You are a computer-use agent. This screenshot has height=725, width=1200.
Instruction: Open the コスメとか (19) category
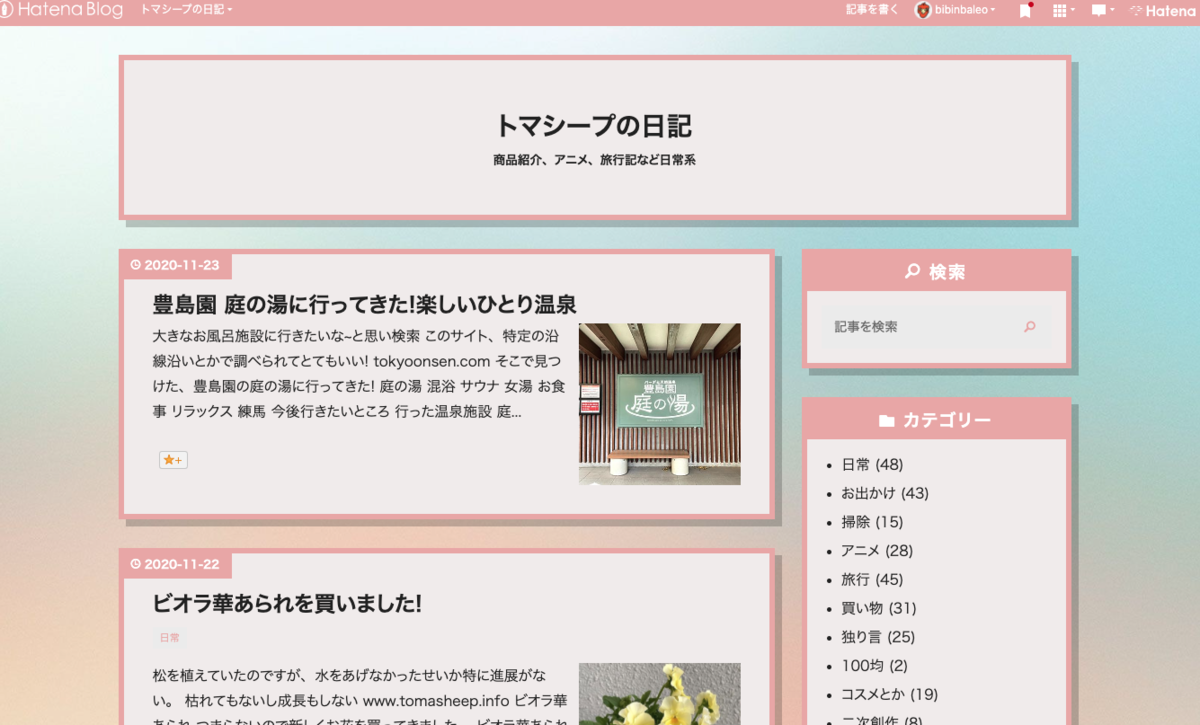coord(890,694)
